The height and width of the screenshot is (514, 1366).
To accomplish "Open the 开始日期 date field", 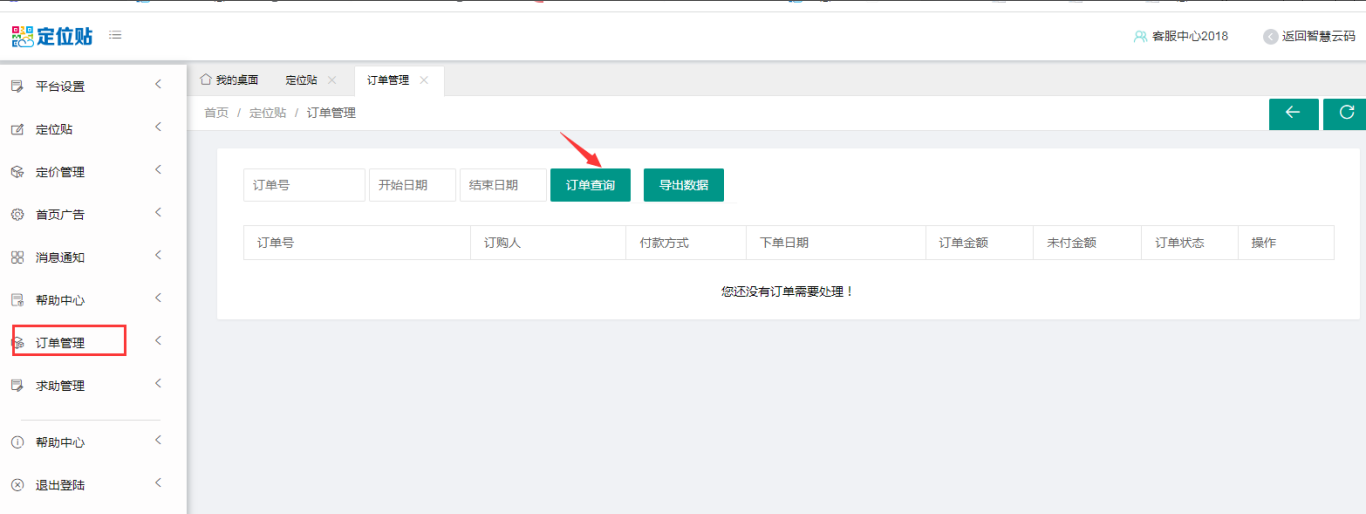I will coord(412,185).
